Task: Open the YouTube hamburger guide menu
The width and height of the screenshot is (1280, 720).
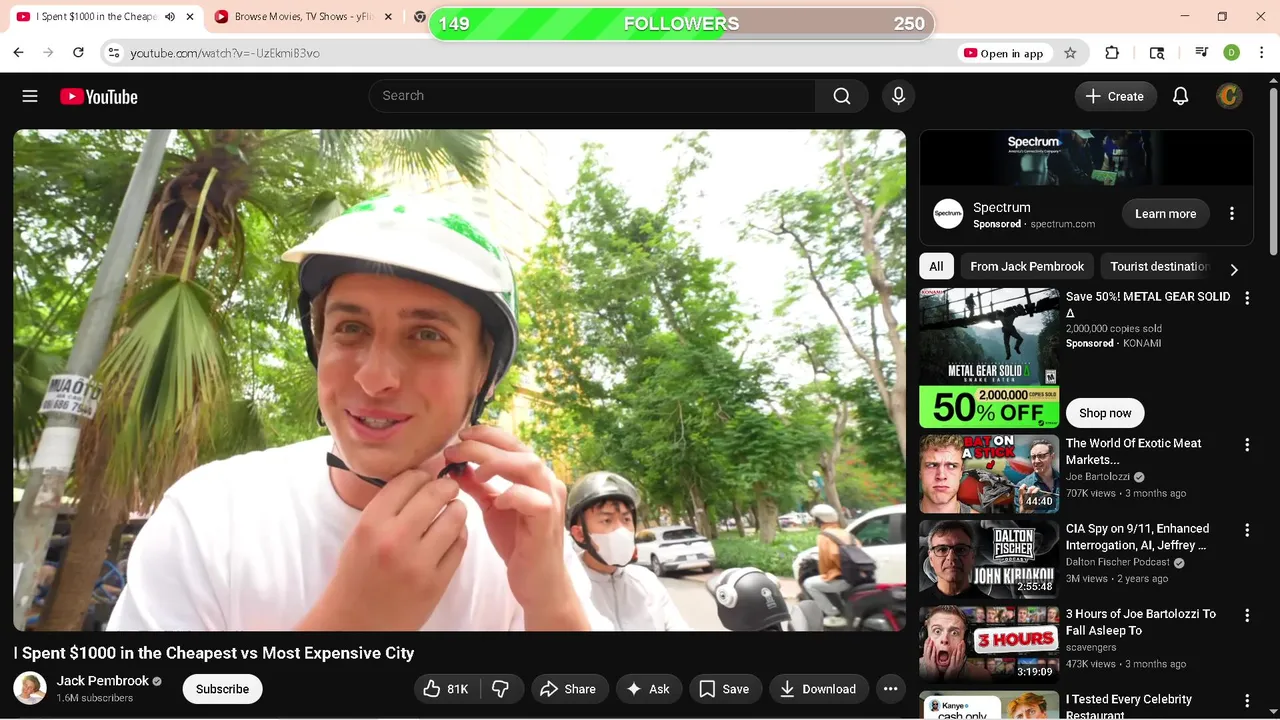Action: pos(30,96)
